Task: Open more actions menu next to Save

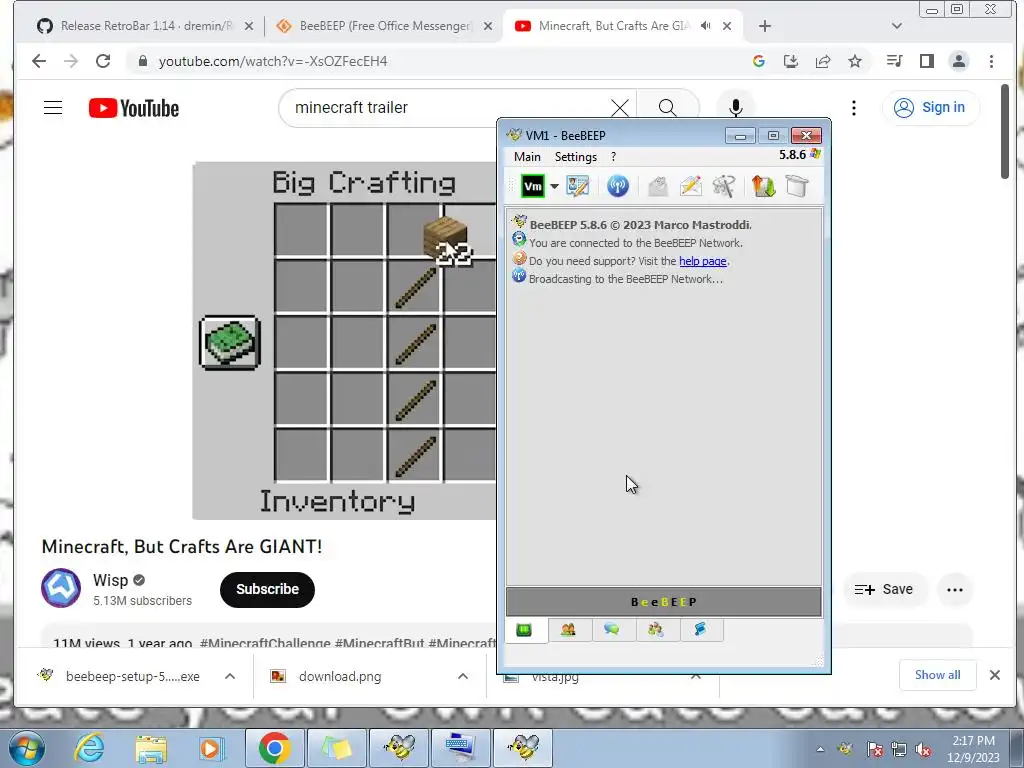Action: 955,590
